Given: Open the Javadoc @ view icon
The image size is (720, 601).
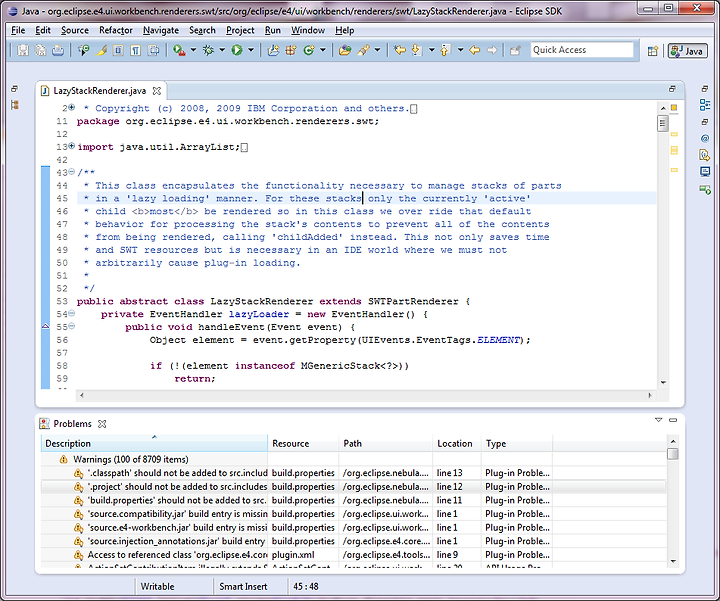Looking at the screenshot, I should click(x=705, y=138).
